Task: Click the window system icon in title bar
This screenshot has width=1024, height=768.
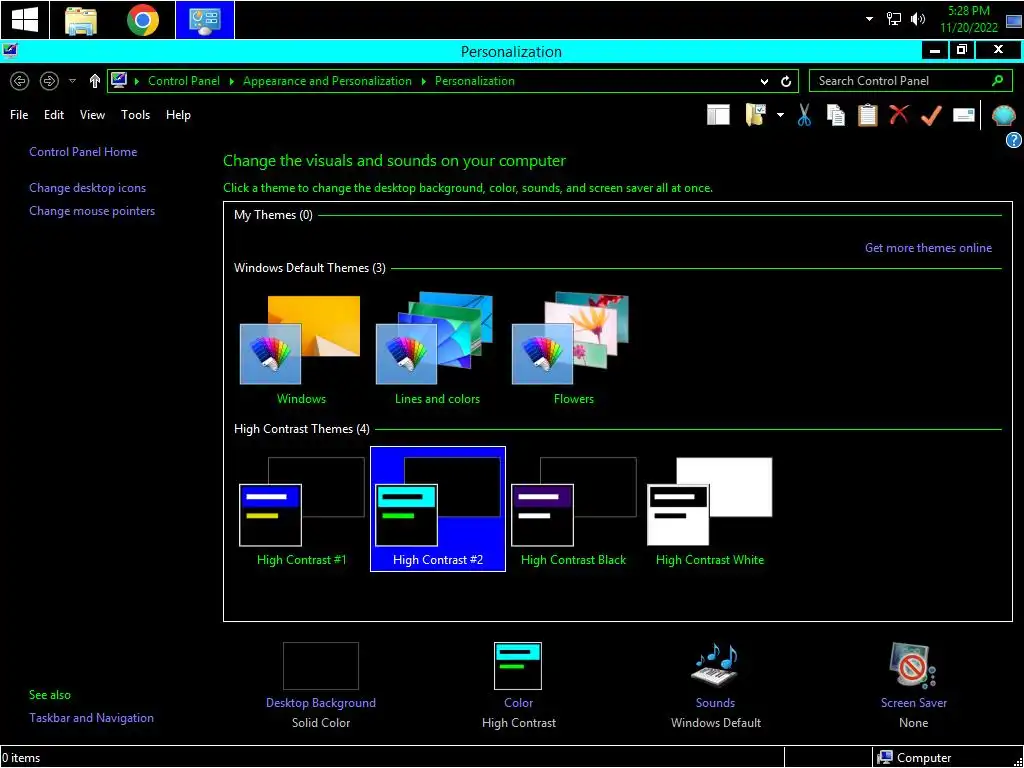Action: [10, 51]
